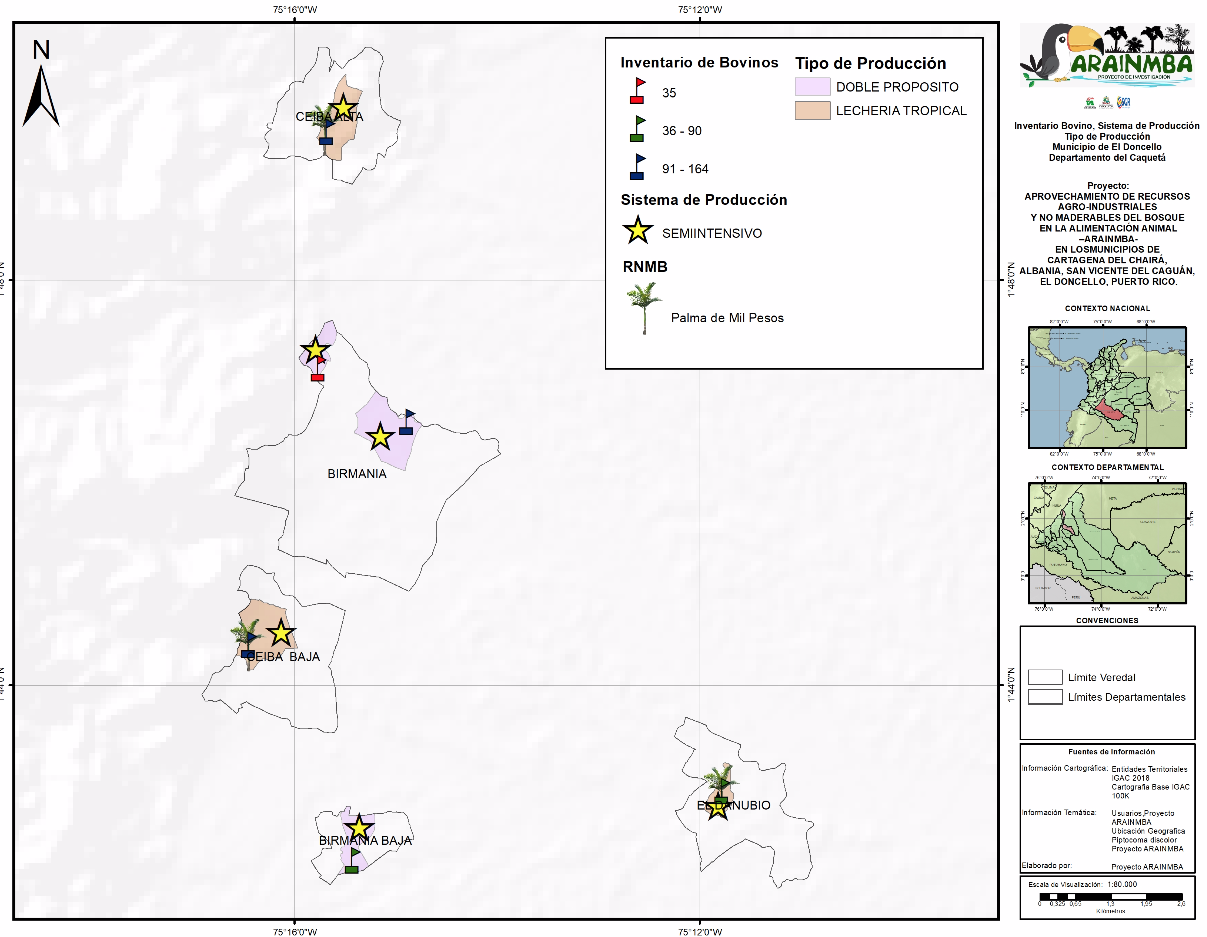The width and height of the screenshot is (1207, 937).
Task: Click the 'Municipio de El Doncello' title line
Action: (1107, 147)
